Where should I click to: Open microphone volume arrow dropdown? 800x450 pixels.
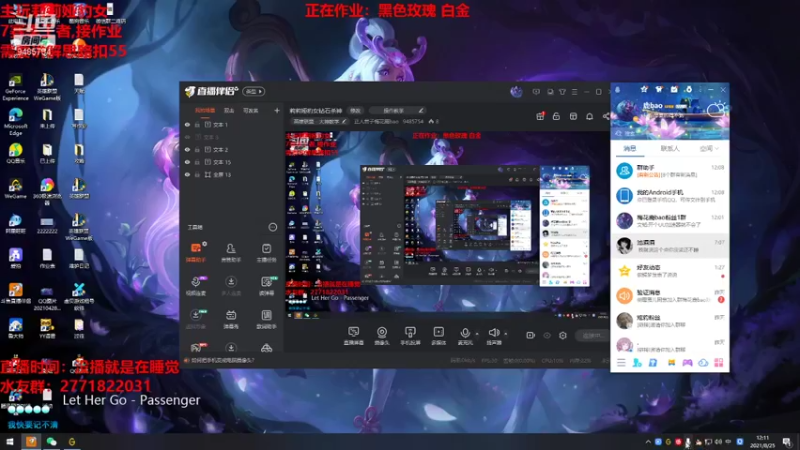tap(477, 334)
